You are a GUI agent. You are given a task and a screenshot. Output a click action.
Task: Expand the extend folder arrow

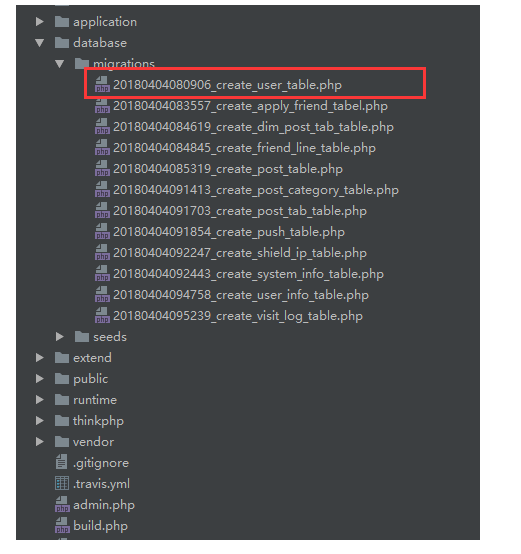pyautogui.click(x=40, y=358)
